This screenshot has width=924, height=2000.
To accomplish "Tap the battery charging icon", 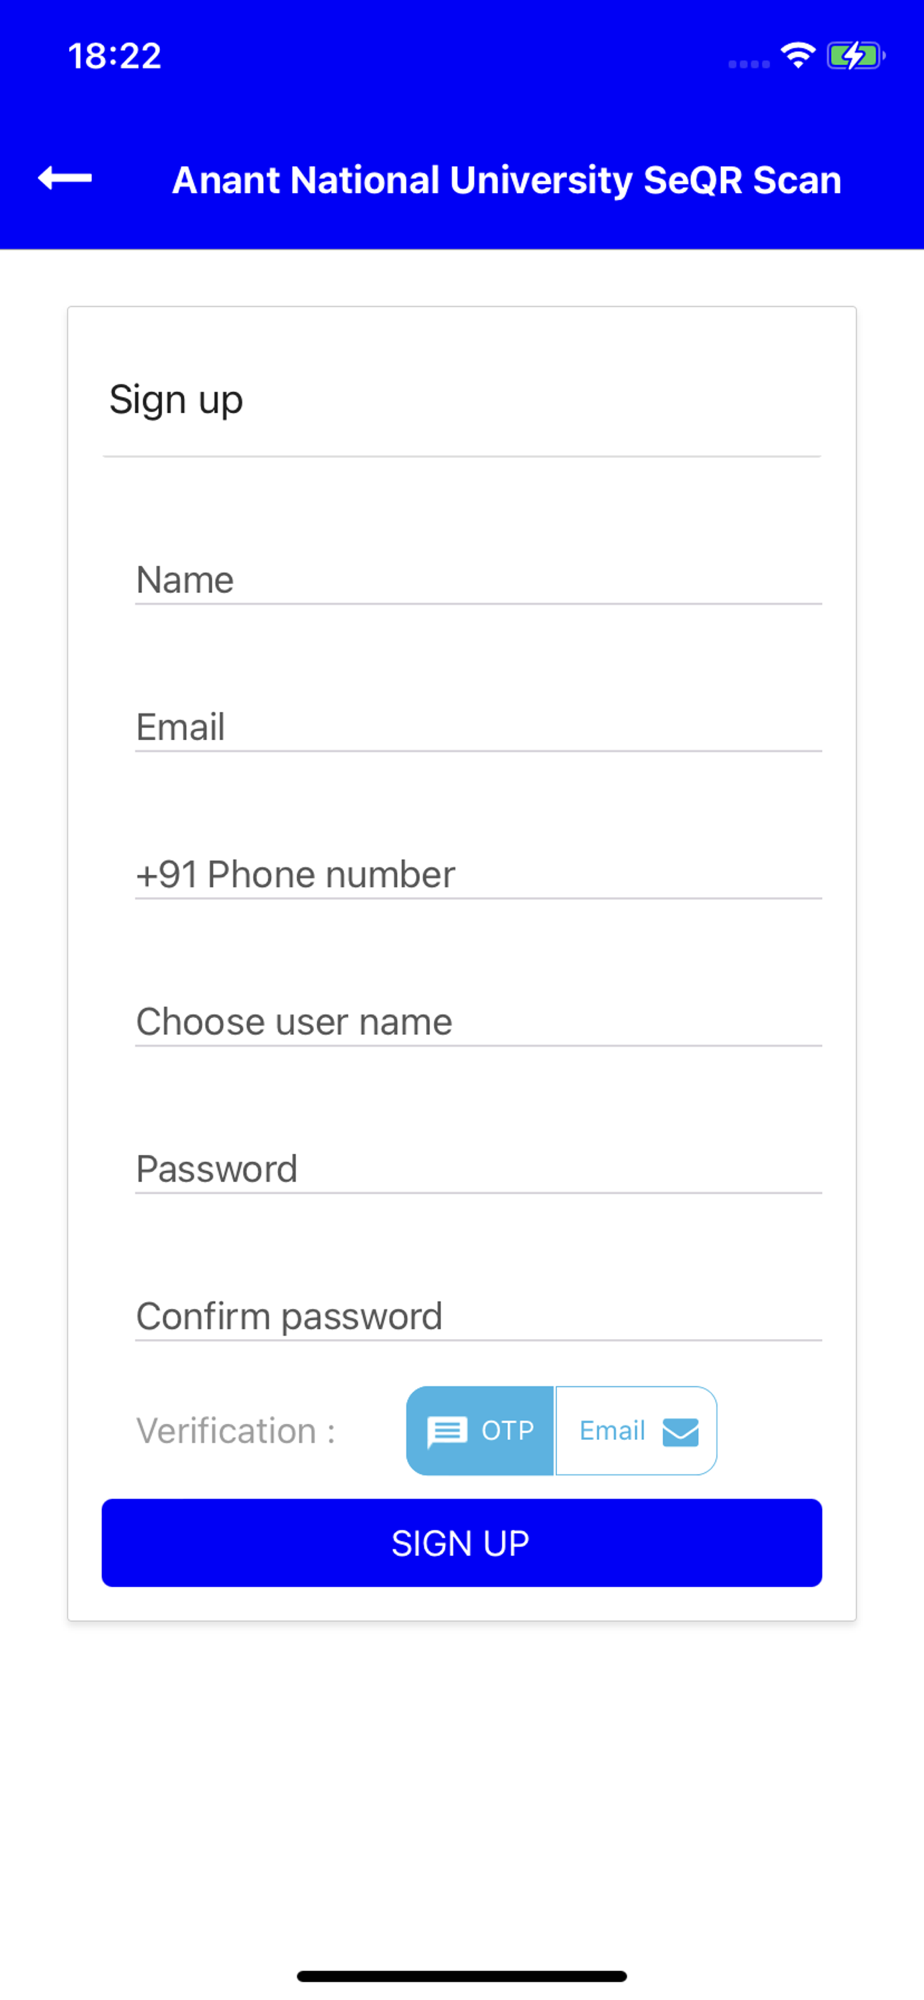I will click(856, 56).
